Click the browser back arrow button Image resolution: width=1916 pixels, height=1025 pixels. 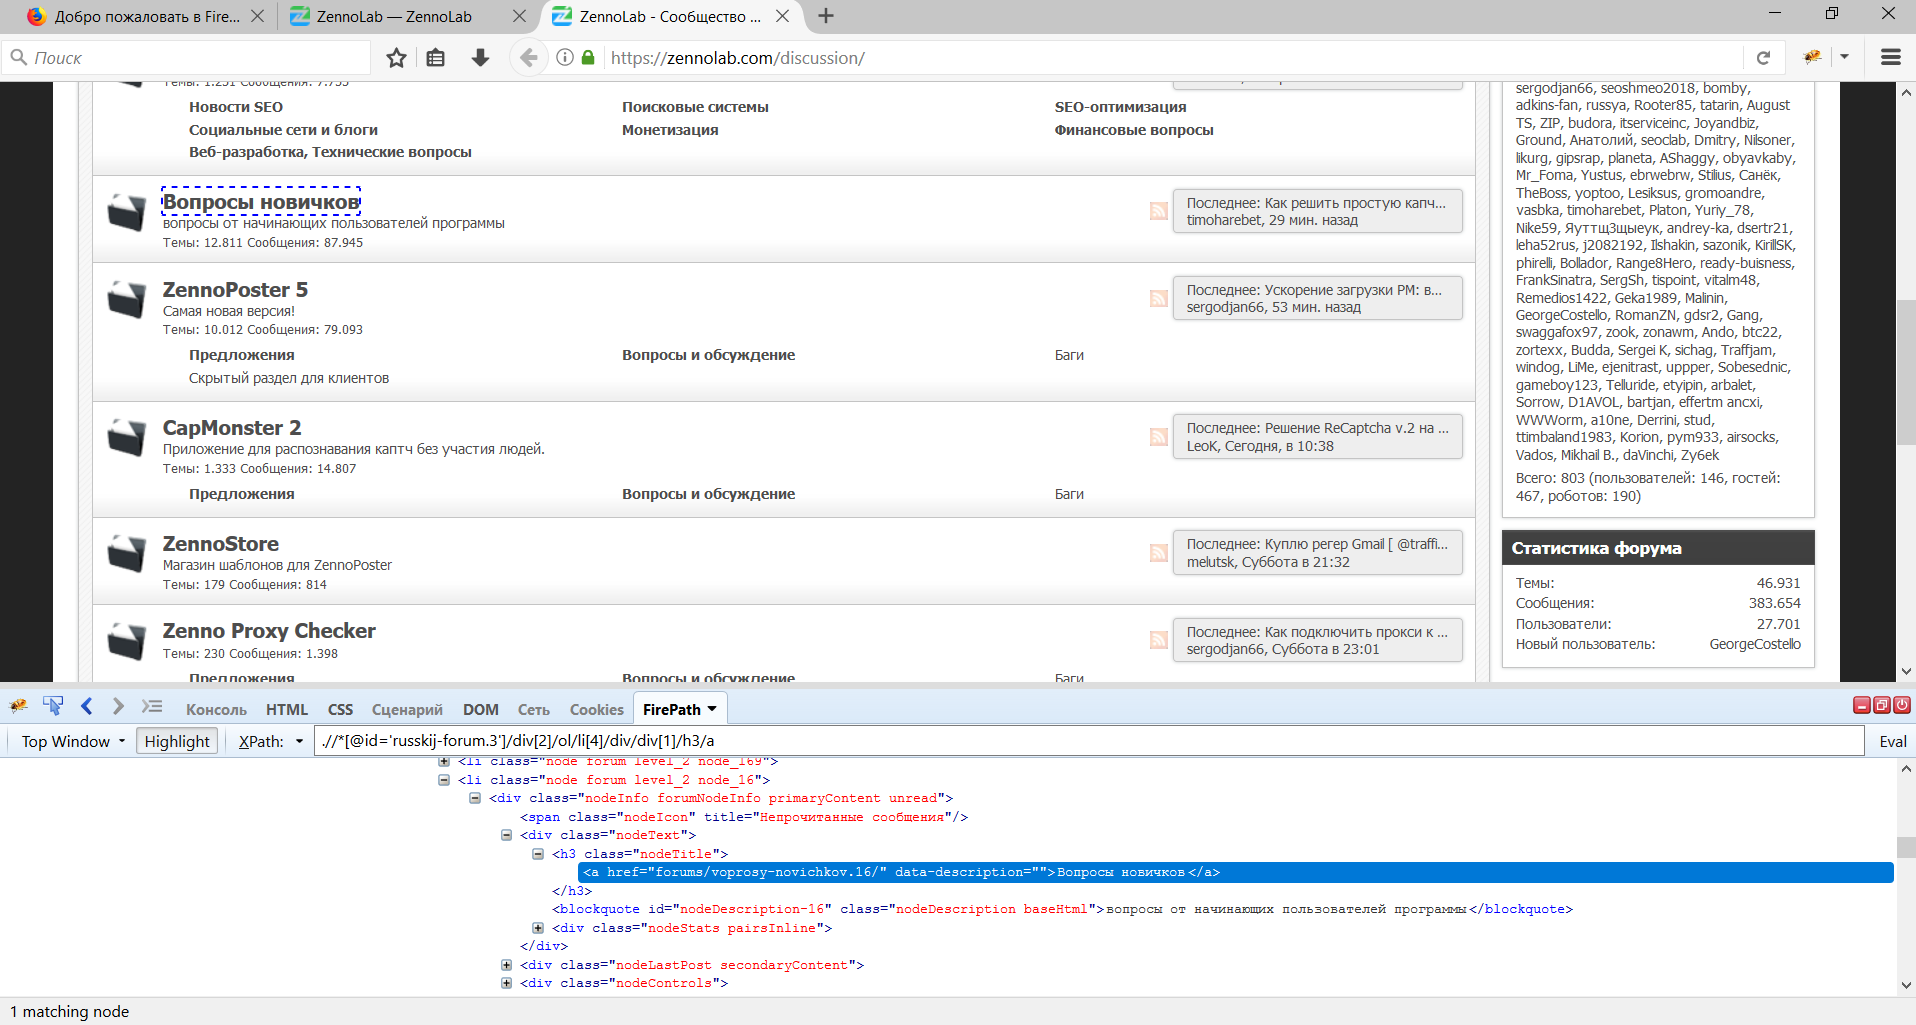click(x=529, y=58)
